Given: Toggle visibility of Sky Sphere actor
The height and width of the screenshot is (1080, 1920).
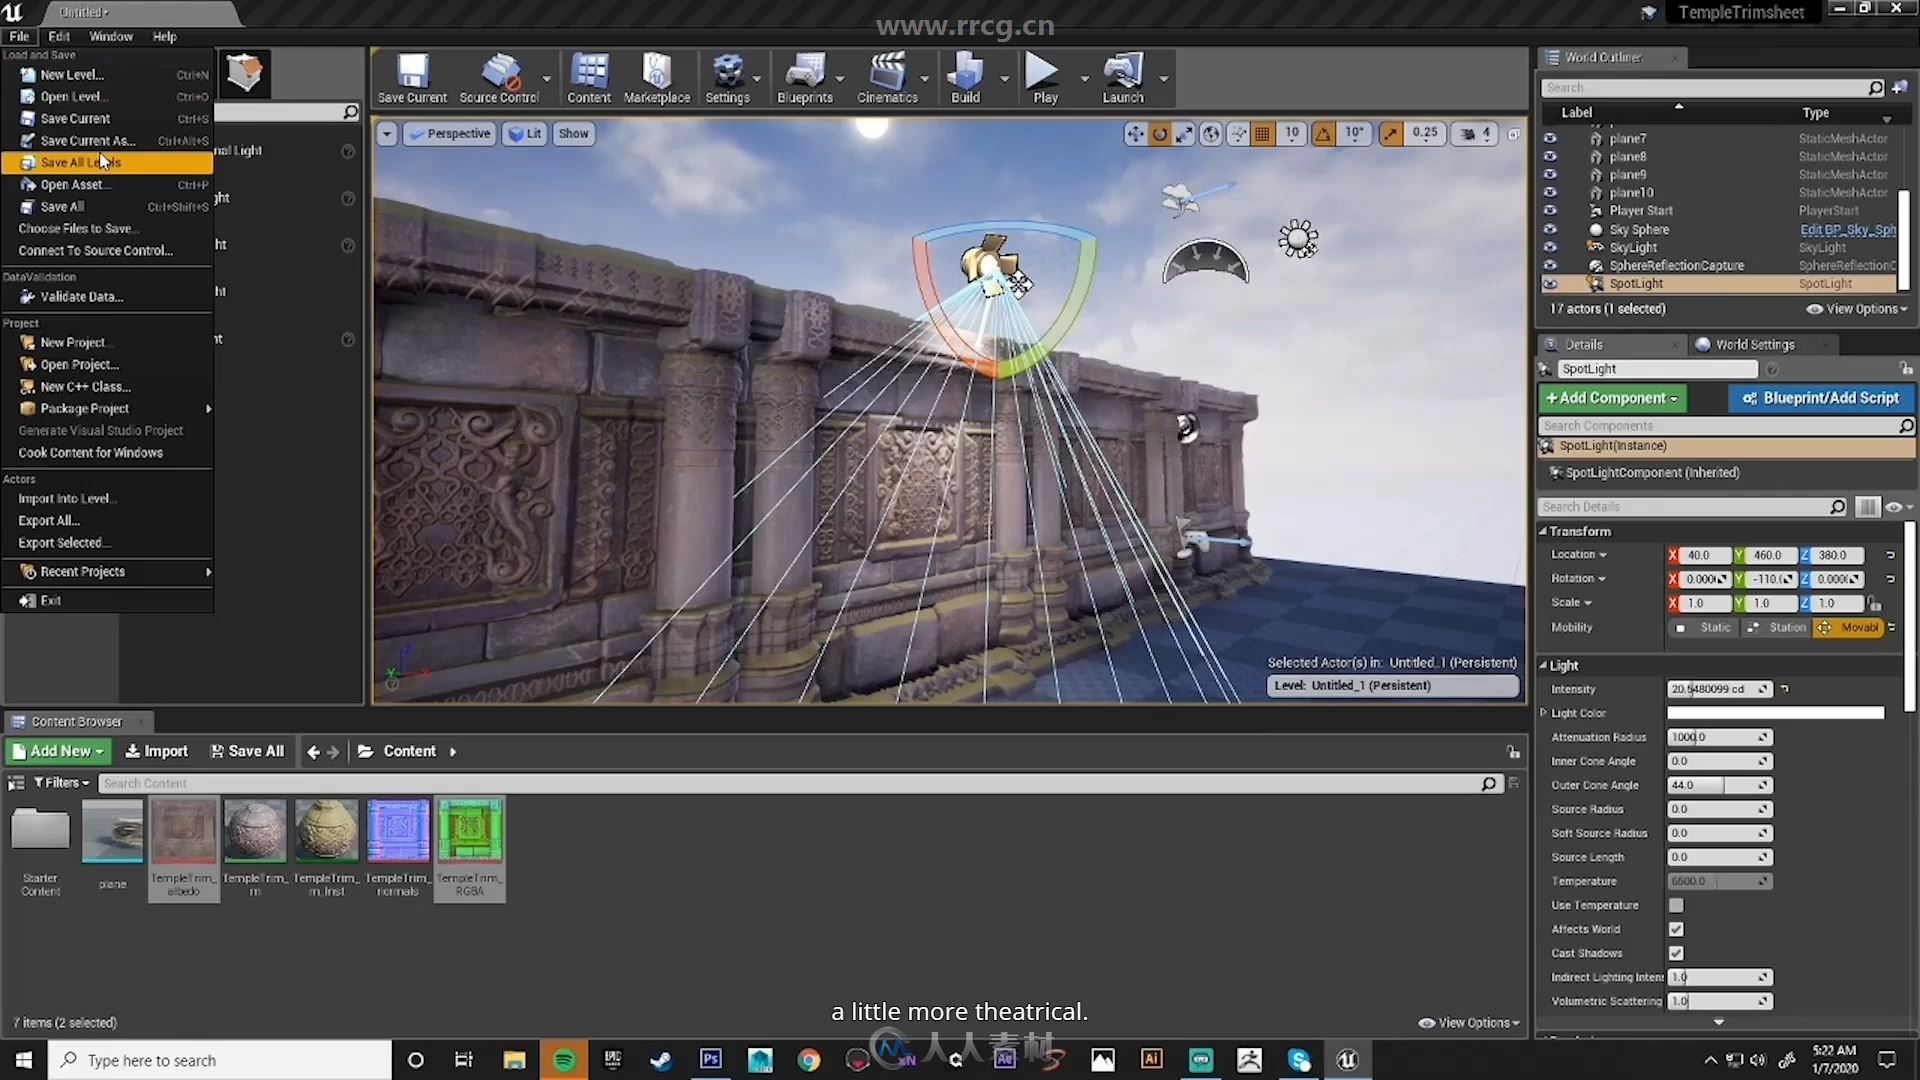Looking at the screenshot, I should (1550, 229).
